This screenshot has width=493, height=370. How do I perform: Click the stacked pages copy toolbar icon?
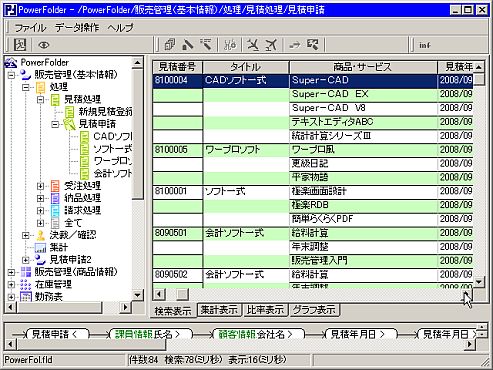click(x=170, y=45)
